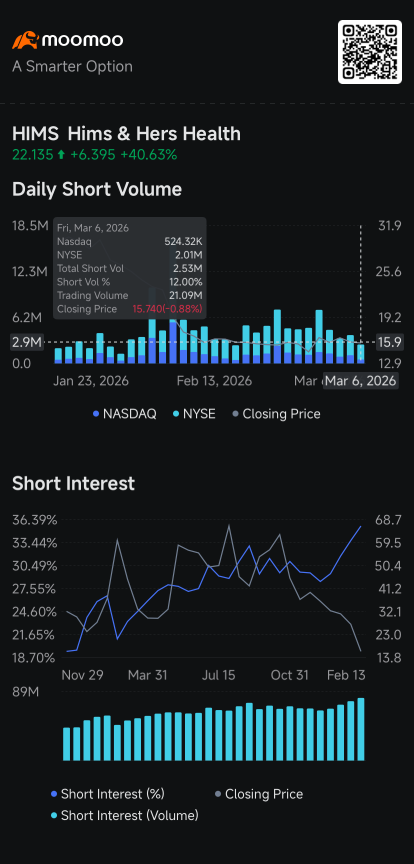Select the tallest short volume bar
Viewport: 414px width, 864px height.
pos(153,325)
